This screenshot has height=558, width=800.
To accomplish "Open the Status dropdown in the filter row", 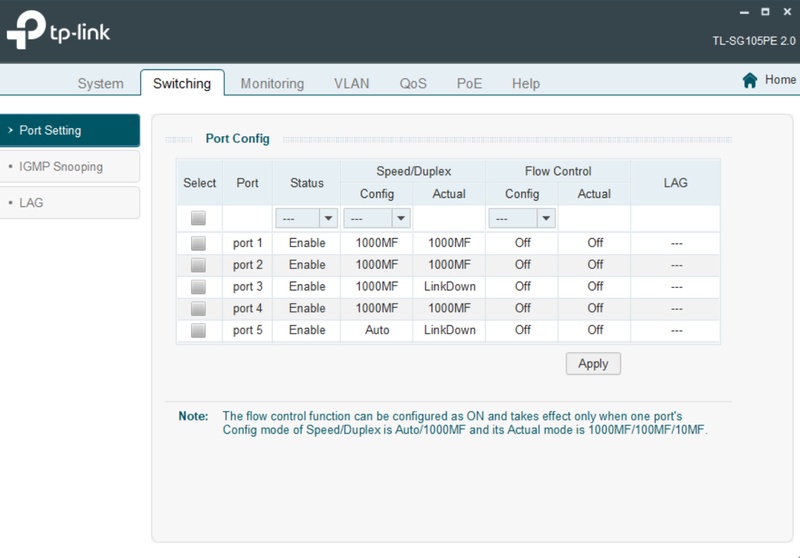I will 307,218.
